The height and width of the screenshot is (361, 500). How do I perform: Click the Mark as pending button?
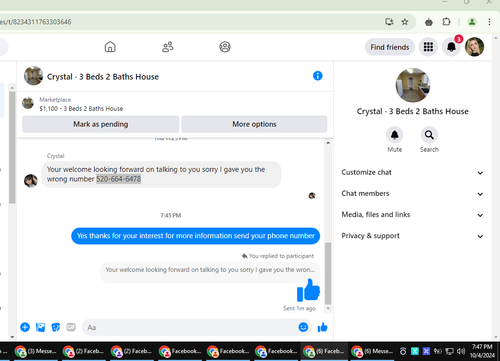click(x=100, y=124)
